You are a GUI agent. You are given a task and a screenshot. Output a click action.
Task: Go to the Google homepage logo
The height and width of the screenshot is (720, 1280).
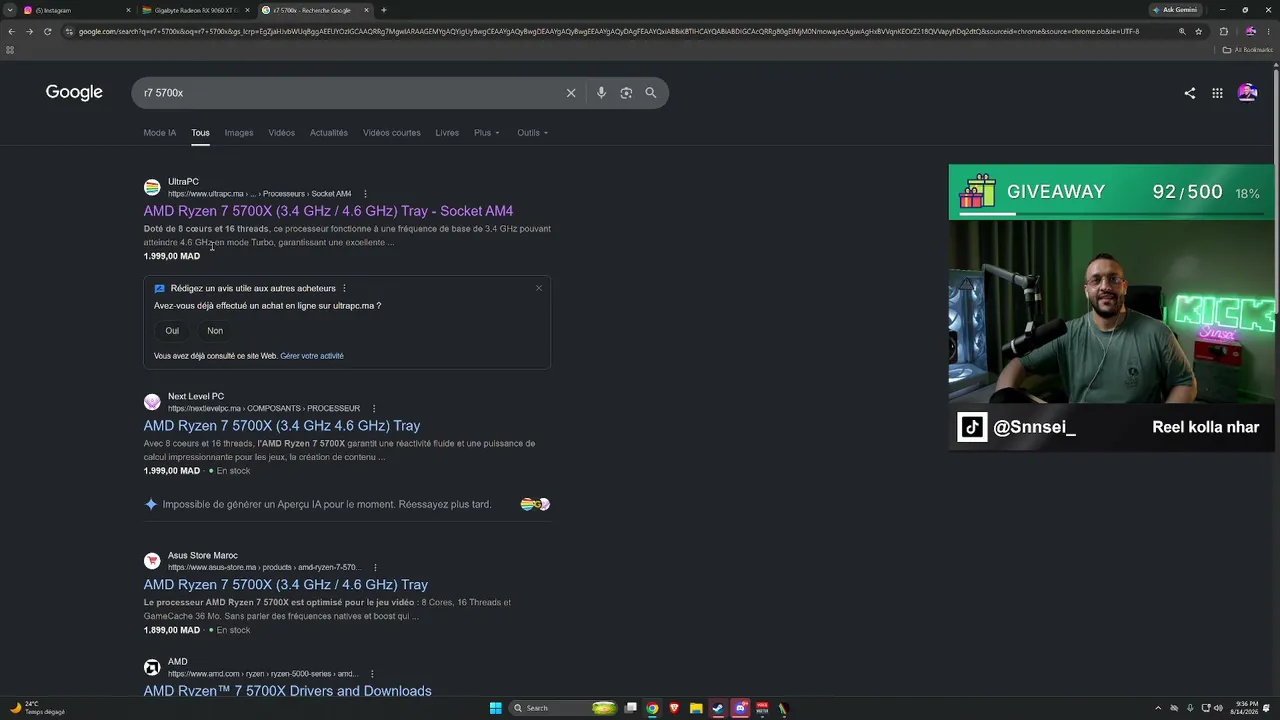click(74, 93)
